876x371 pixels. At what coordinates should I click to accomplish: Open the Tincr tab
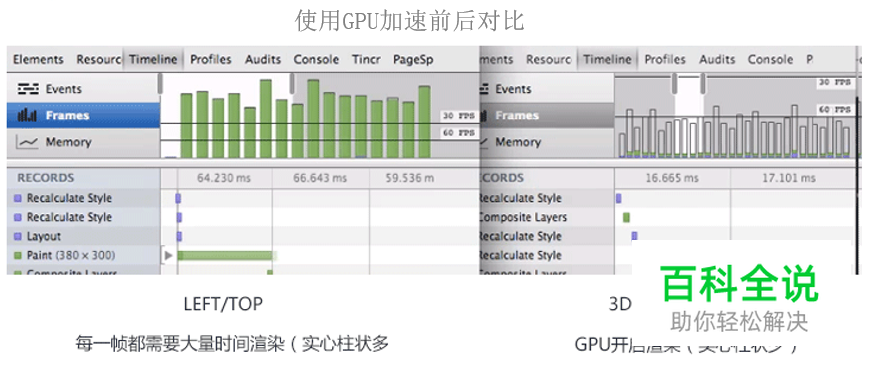[x=366, y=59]
